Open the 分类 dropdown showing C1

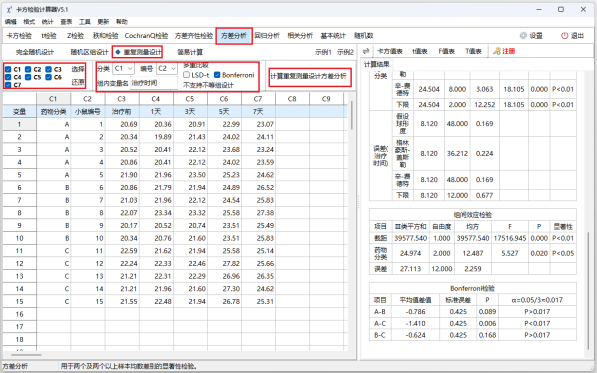pos(123,69)
